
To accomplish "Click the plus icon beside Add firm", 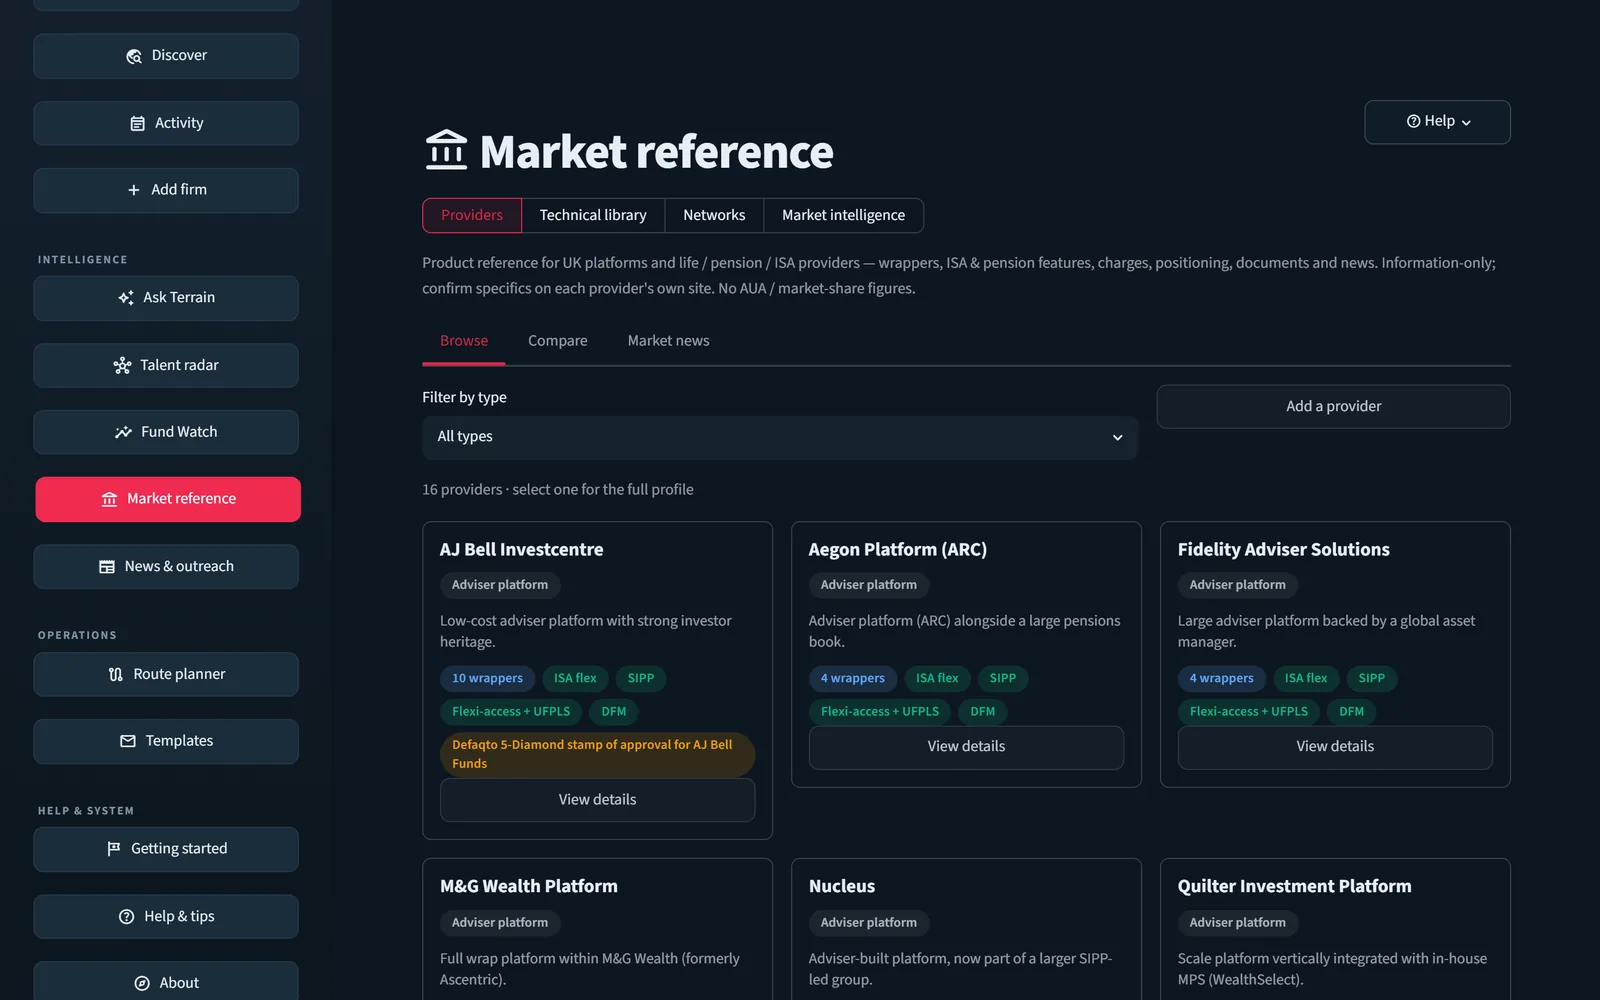I will [x=134, y=190].
